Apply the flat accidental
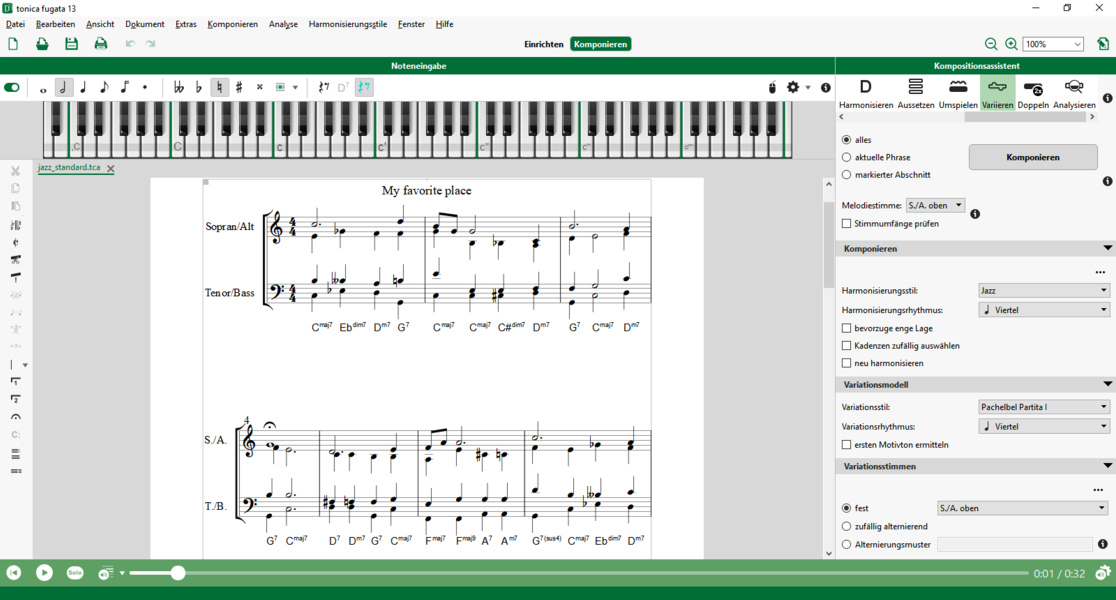The width and height of the screenshot is (1116, 600). point(199,88)
